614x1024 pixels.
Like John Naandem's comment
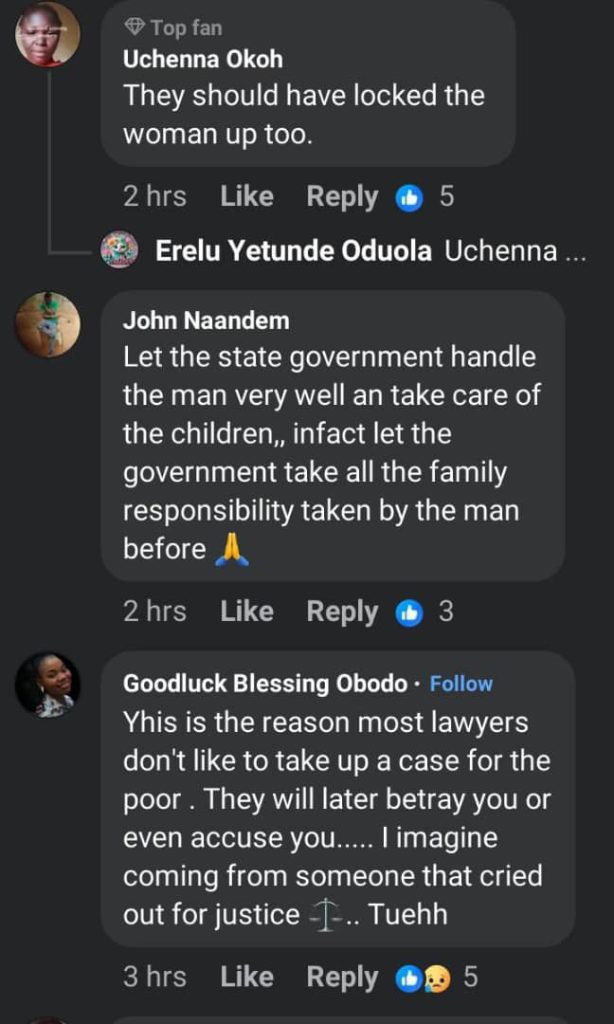point(247,612)
